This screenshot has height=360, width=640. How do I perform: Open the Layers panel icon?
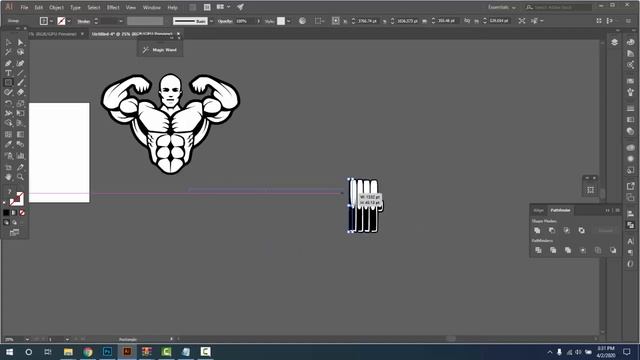tap(614, 42)
